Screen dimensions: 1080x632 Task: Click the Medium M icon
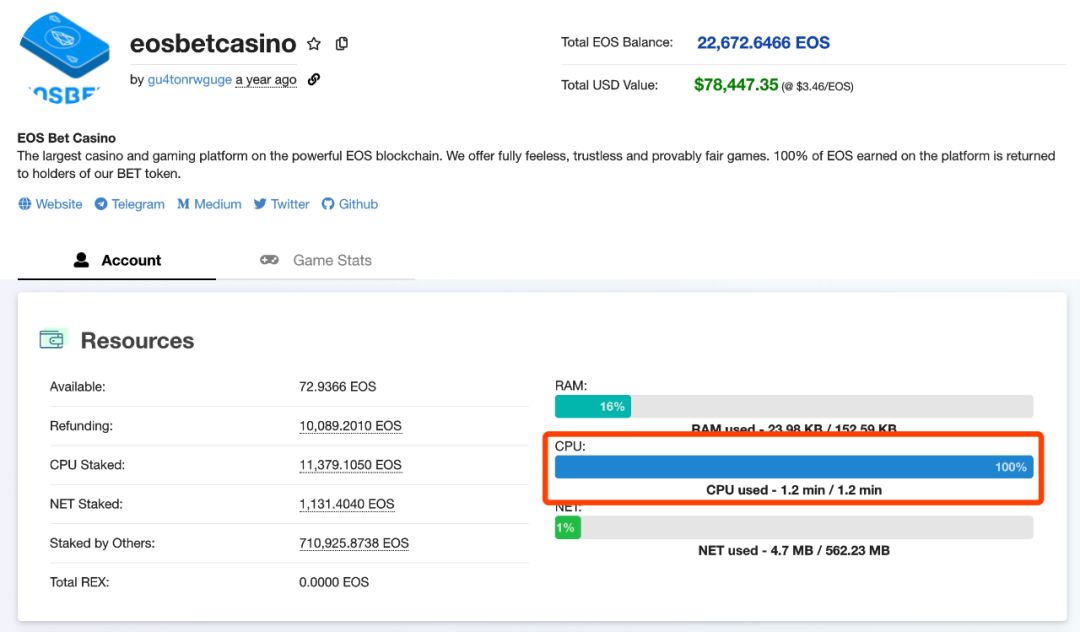(x=183, y=204)
